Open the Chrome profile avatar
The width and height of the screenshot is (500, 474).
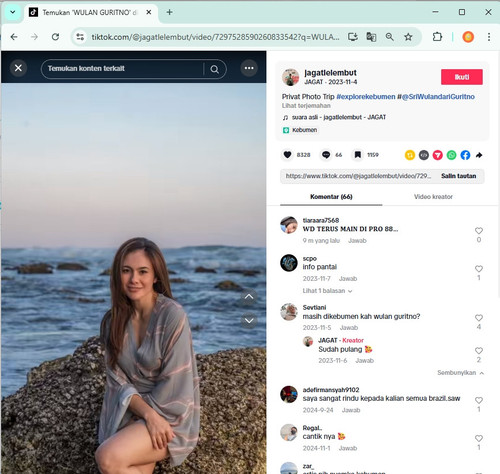[x=468, y=37]
